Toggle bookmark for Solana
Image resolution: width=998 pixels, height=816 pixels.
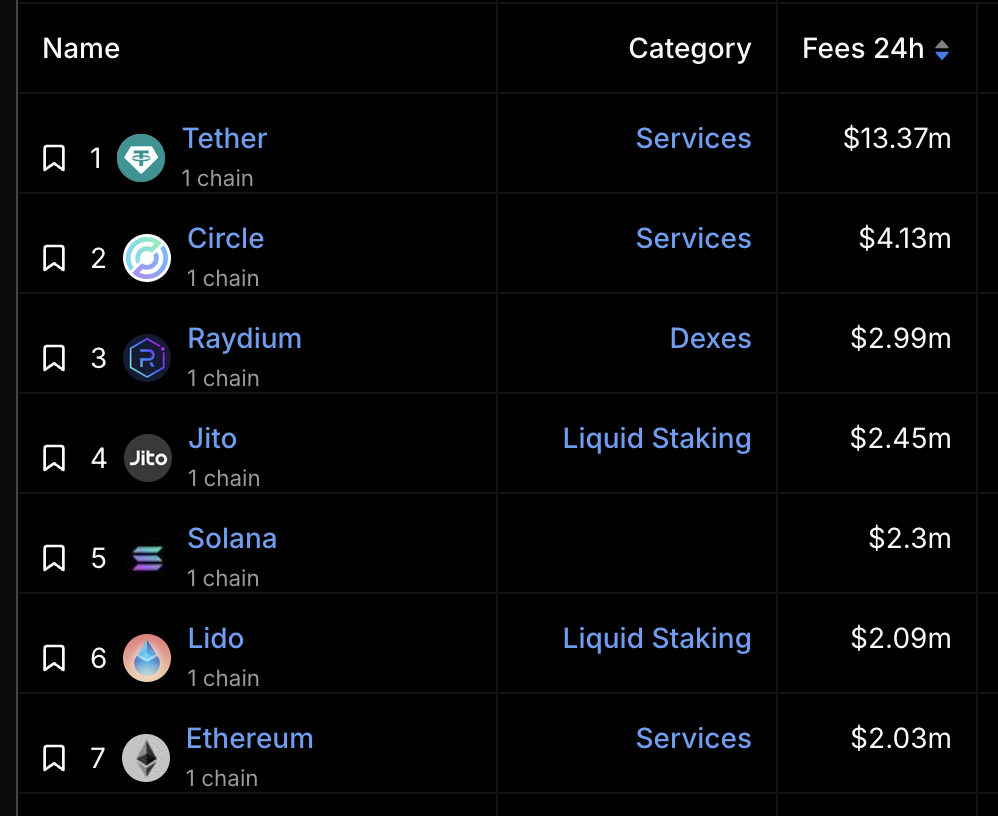[x=54, y=558]
